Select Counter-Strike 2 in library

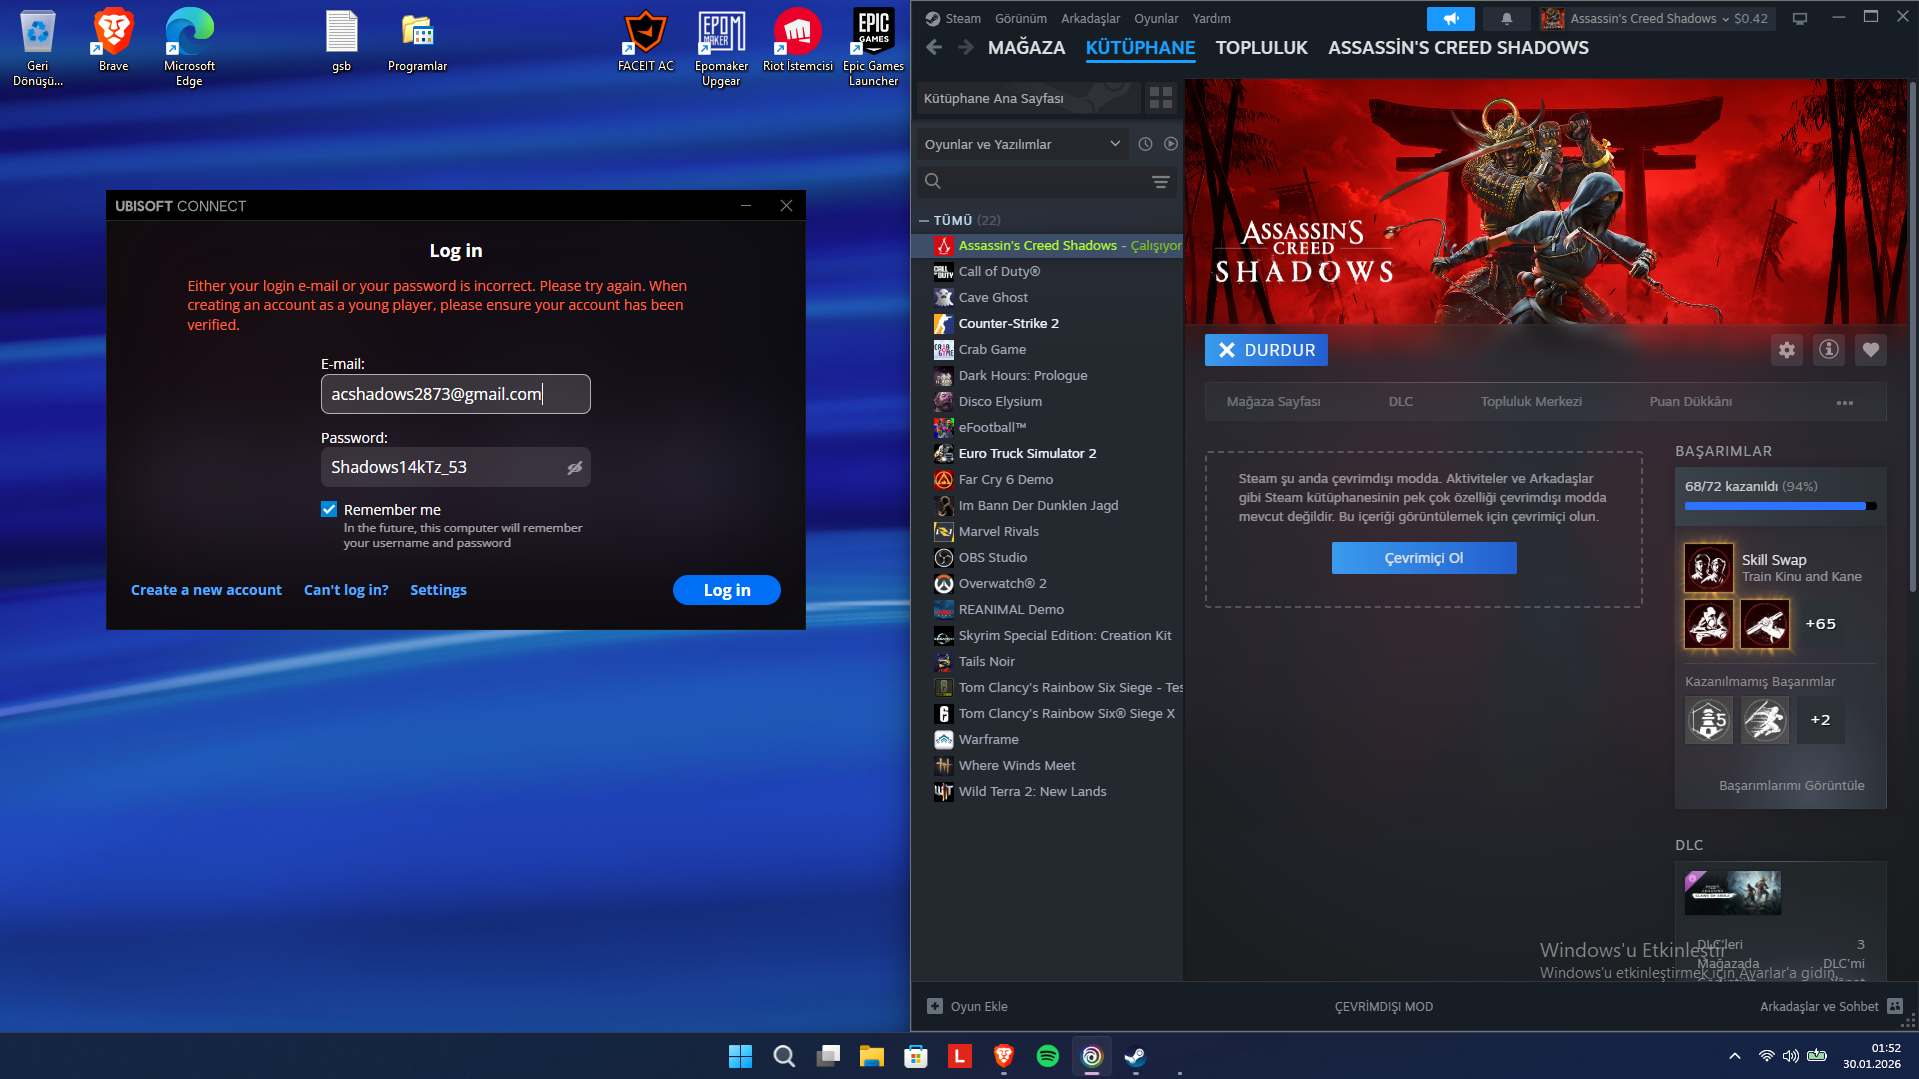click(x=1047, y=323)
